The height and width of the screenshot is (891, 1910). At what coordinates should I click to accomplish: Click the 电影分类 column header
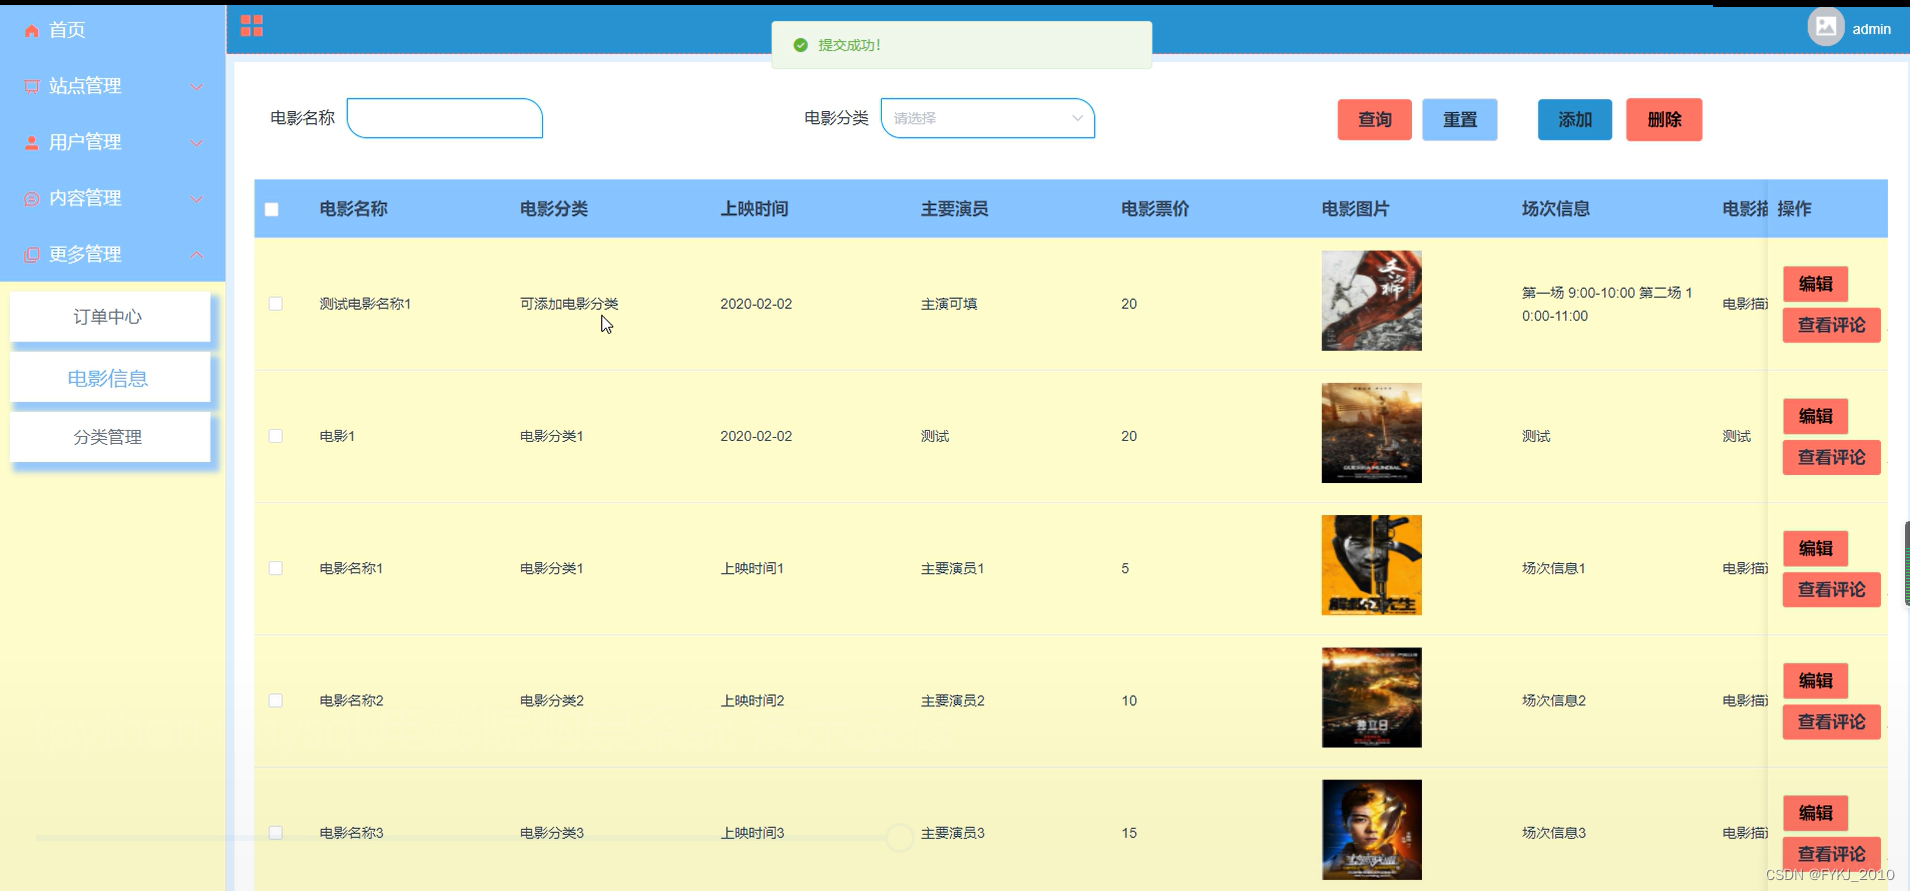pyautogui.click(x=554, y=209)
